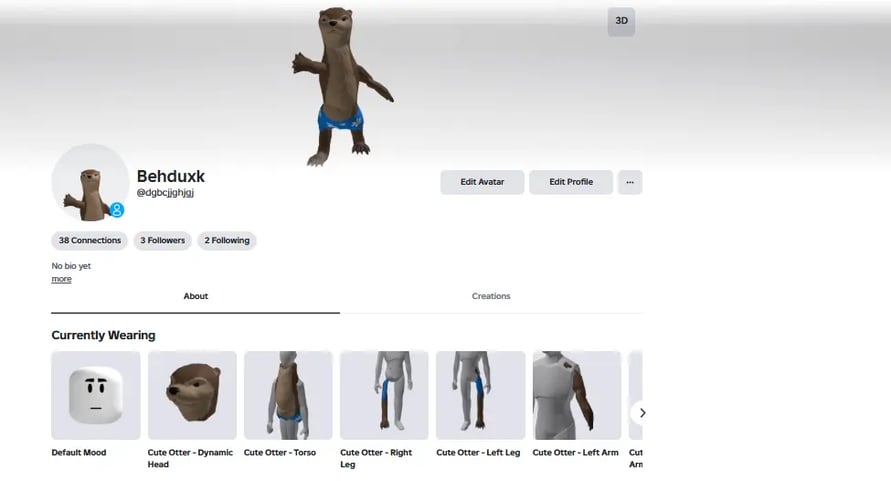
Task: Select the Default Mood face thumbnail
Action: 96,395
